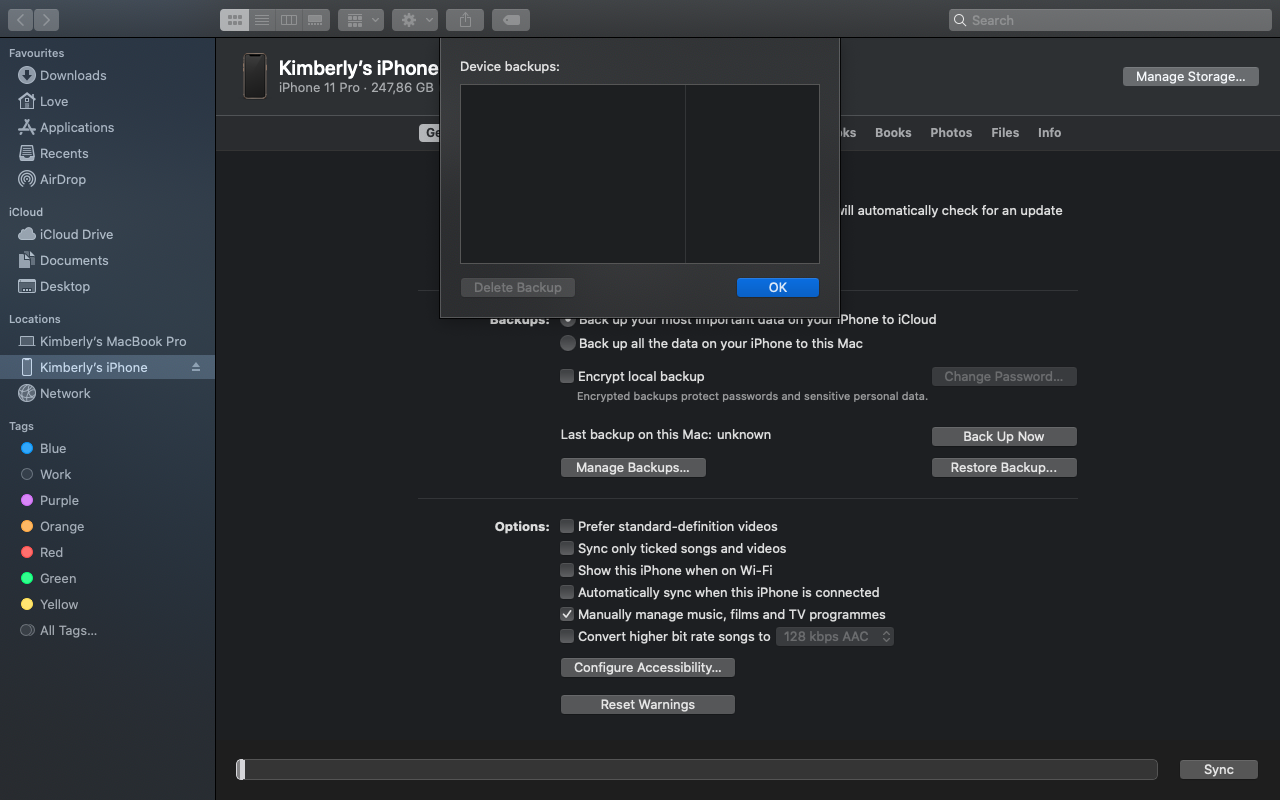Untick Manually manage music, films and TV programmes

click(567, 614)
